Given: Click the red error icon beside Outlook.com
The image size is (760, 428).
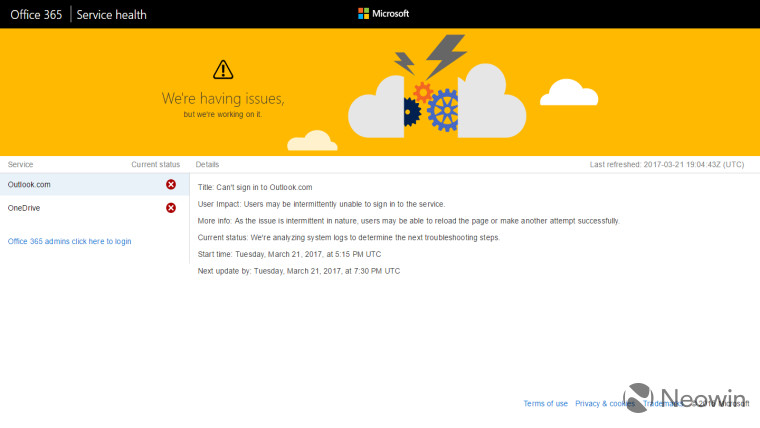Looking at the screenshot, I should 171,184.
